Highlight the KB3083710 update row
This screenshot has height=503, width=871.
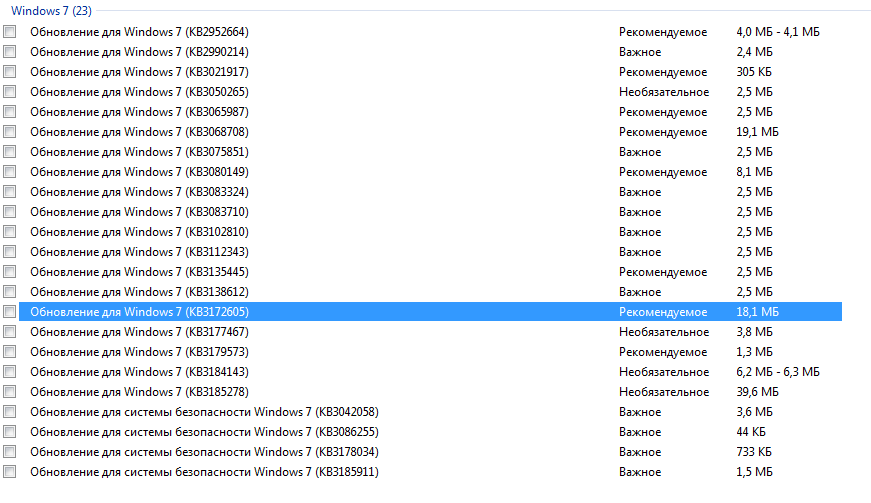(x=431, y=212)
